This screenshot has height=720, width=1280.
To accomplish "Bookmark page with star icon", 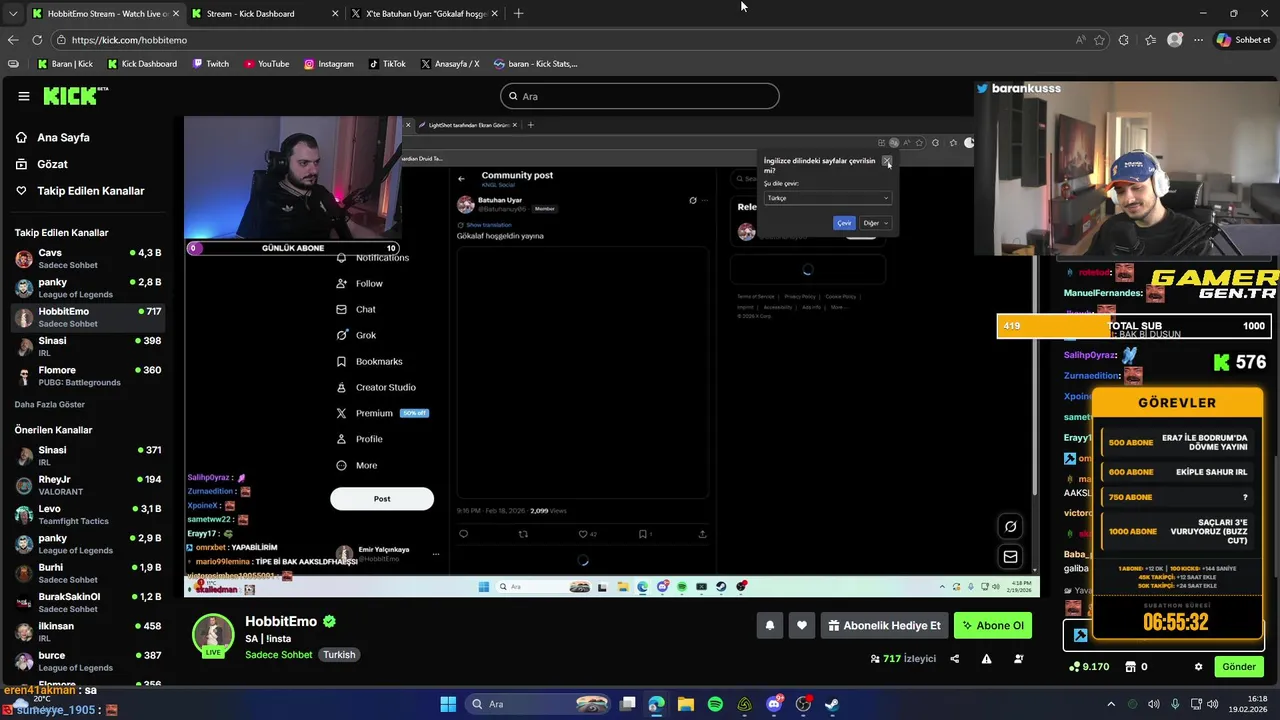I will [x=1099, y=40].
